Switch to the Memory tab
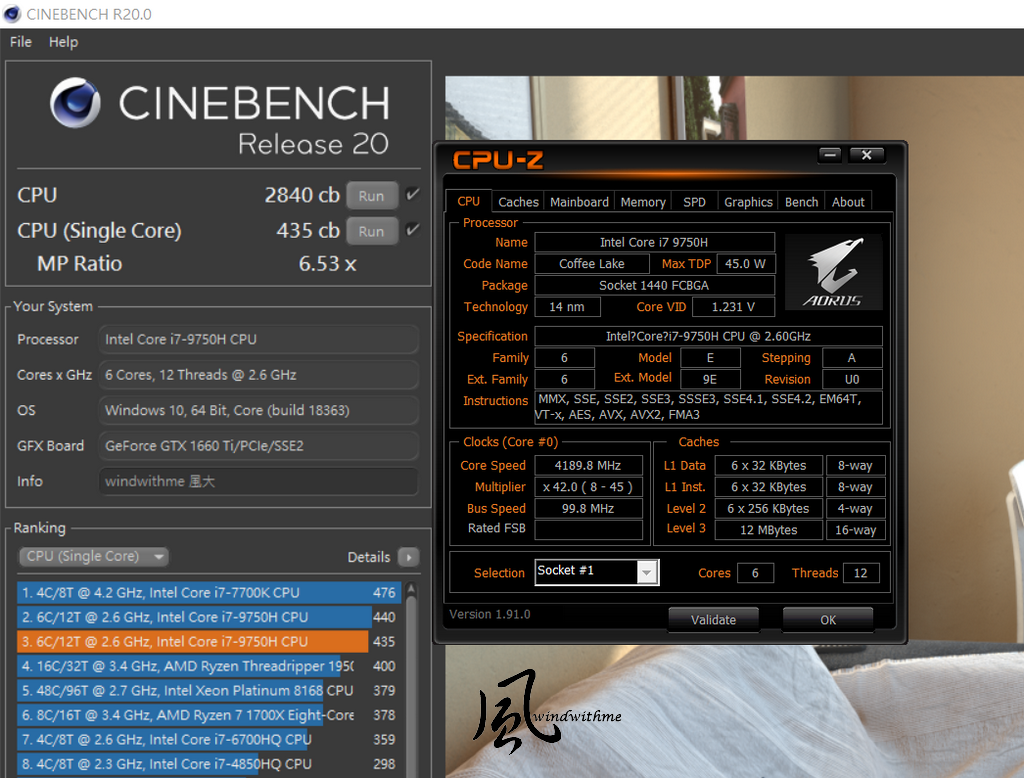The height and width of the screenshot is (778, 1024). [643, 202]
